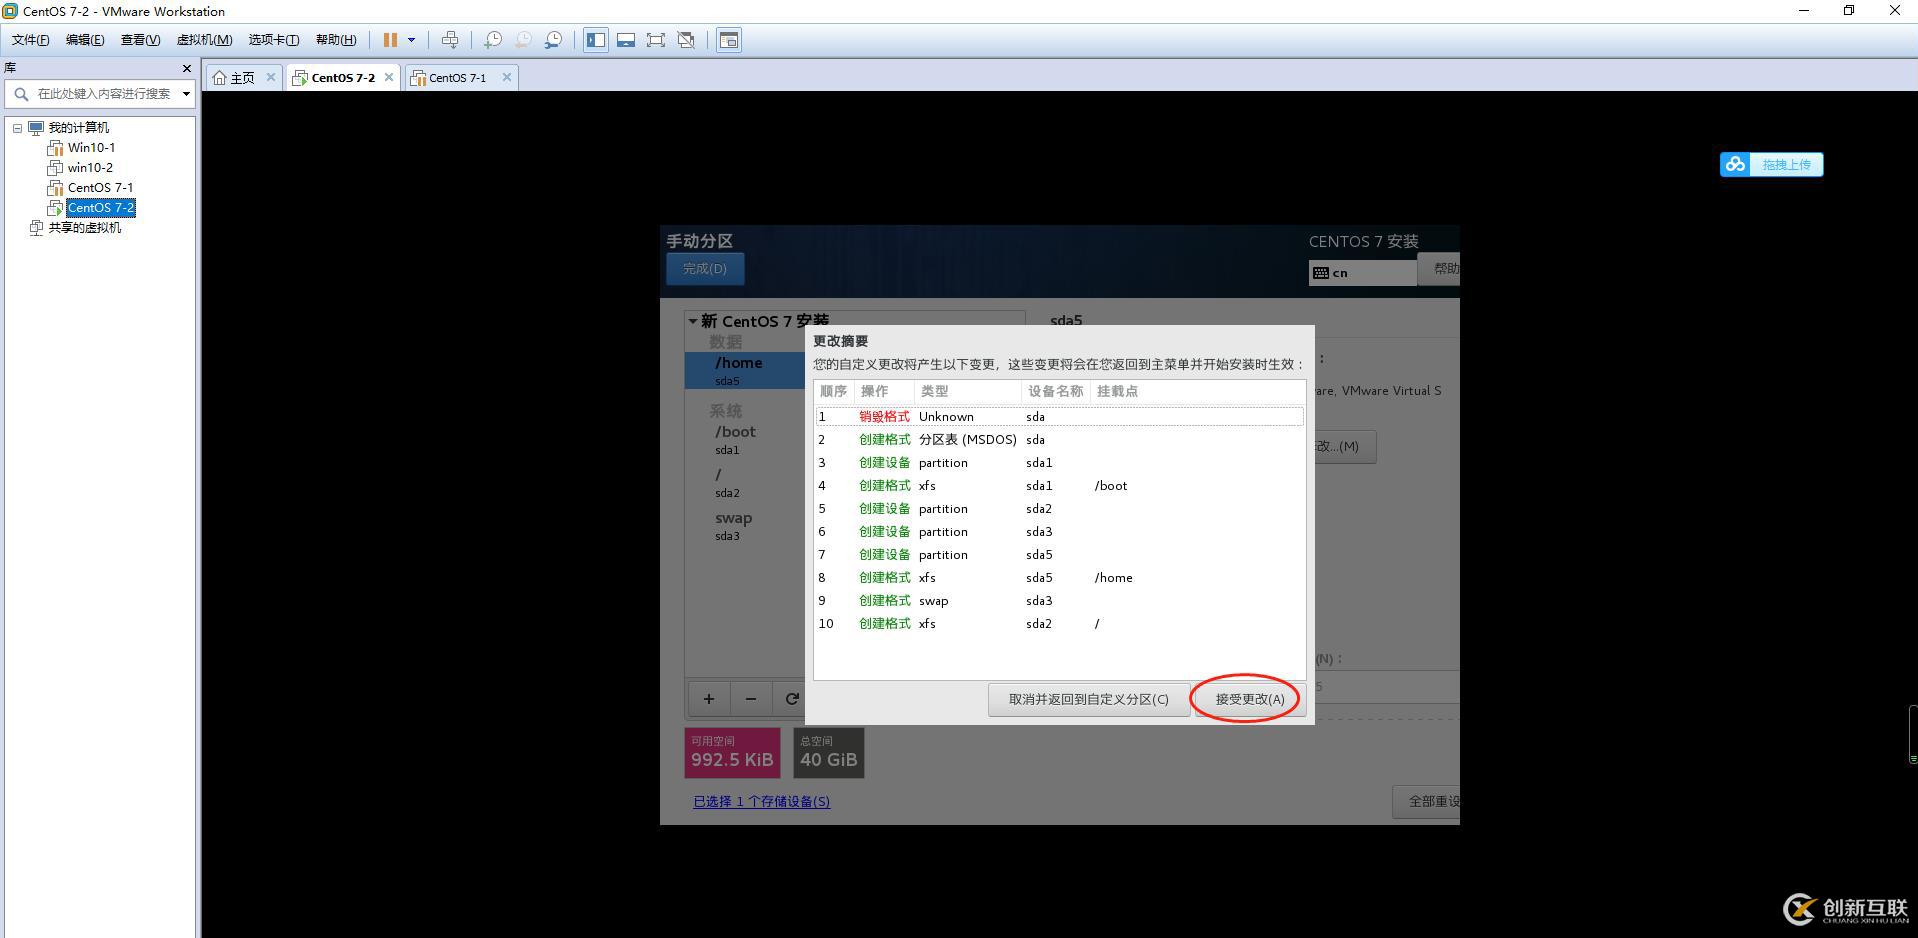This screenshot has width=1918, height=938.
Task: Click the reload storage configuration icon
Action: (791, 699)
